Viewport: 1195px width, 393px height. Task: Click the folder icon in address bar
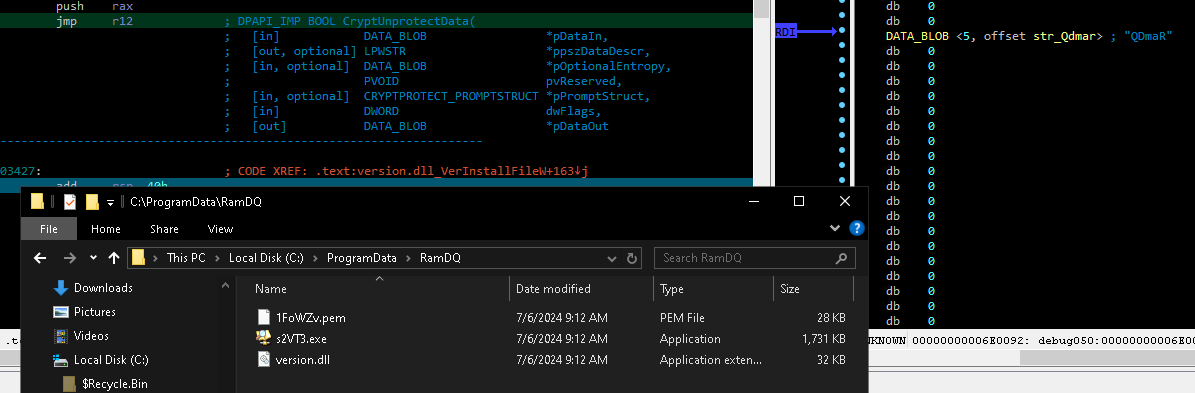138,257
